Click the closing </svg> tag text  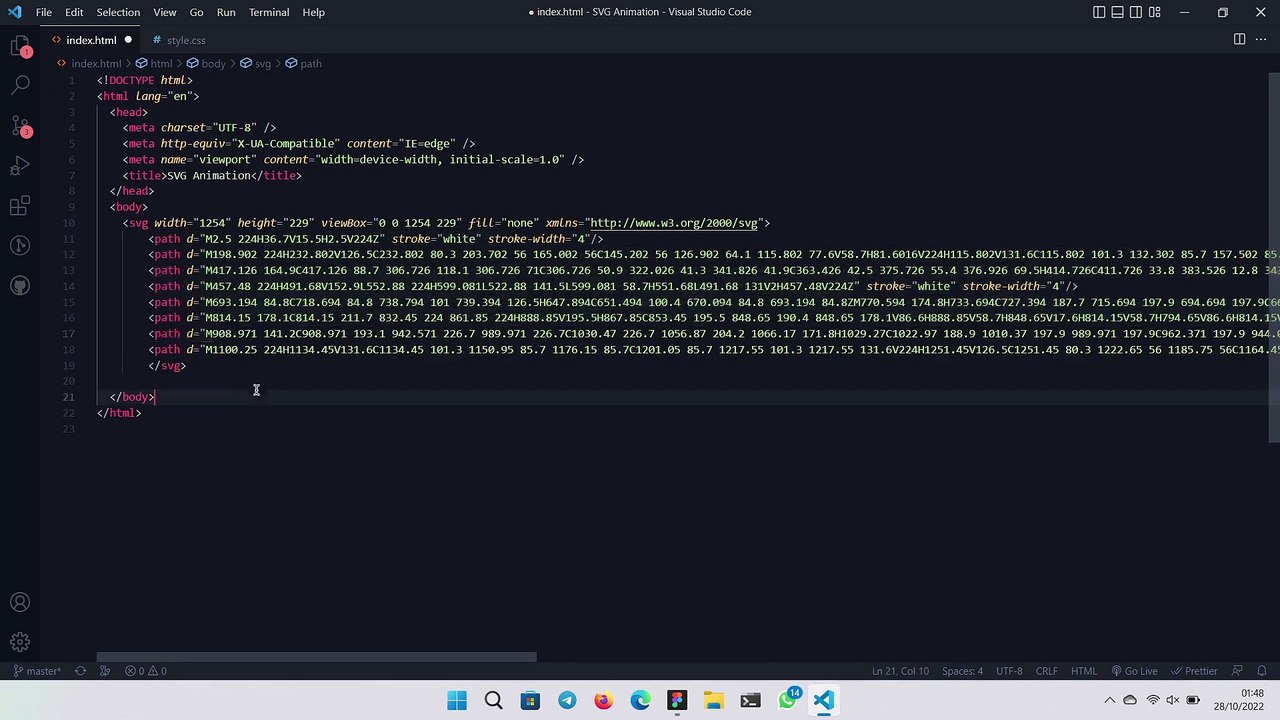[167, 365]
